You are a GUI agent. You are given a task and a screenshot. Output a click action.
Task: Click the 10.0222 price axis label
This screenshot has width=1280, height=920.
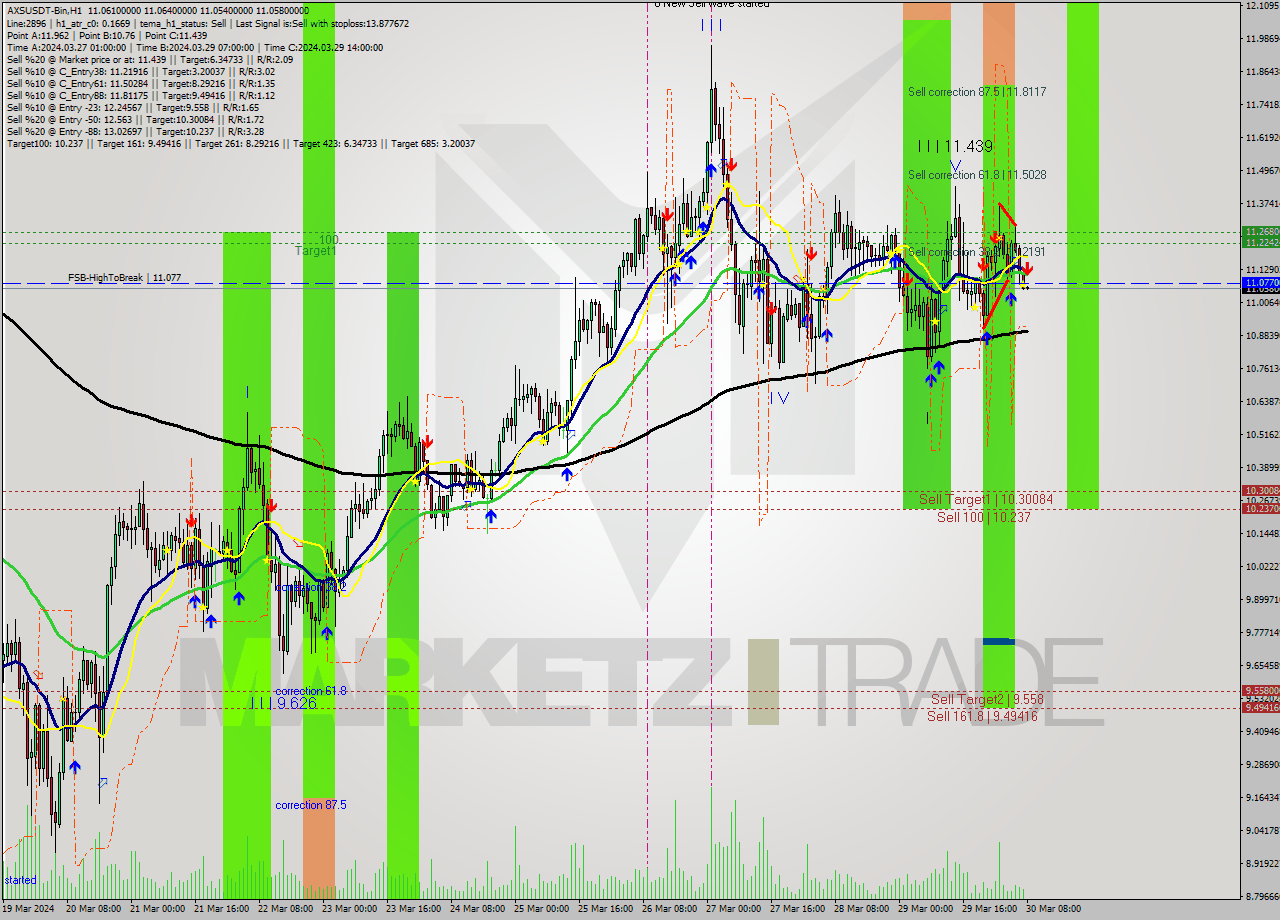tap(1262, 567)
